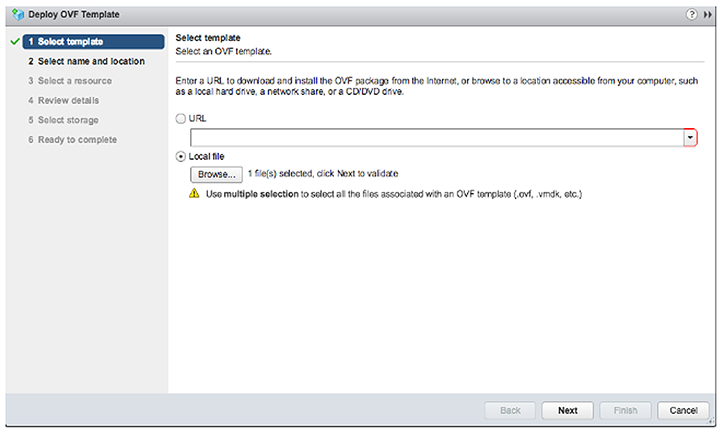720x432 pixels.
Task: Select the Local file radio button
Action: click(181, 157)
